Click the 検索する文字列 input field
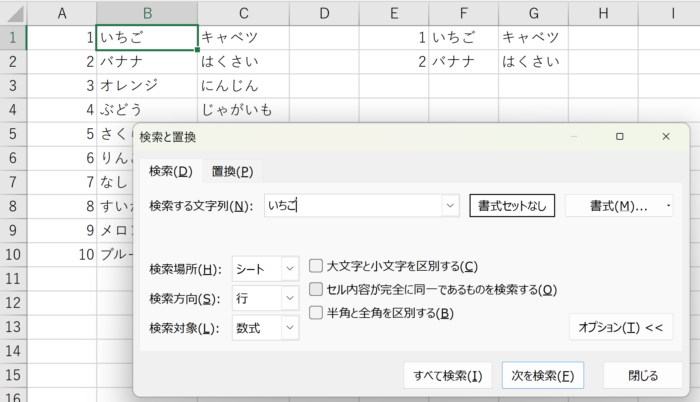The width and height of the screenshot is (700, 402). [352, 206]
